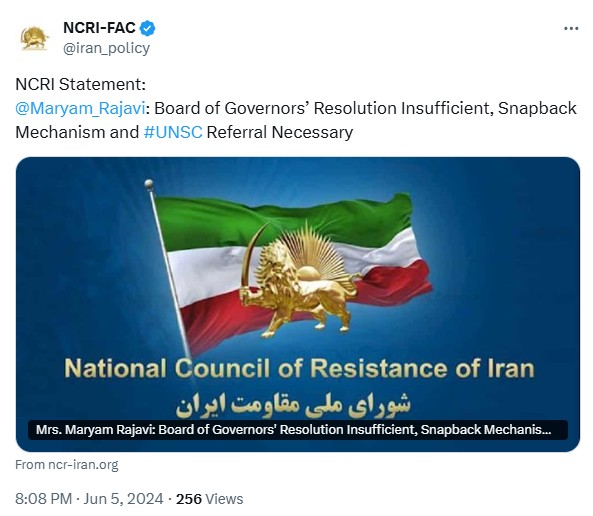Open the @Maryam_Rajavi mention

pyautogui.click(x=80, y=108)
